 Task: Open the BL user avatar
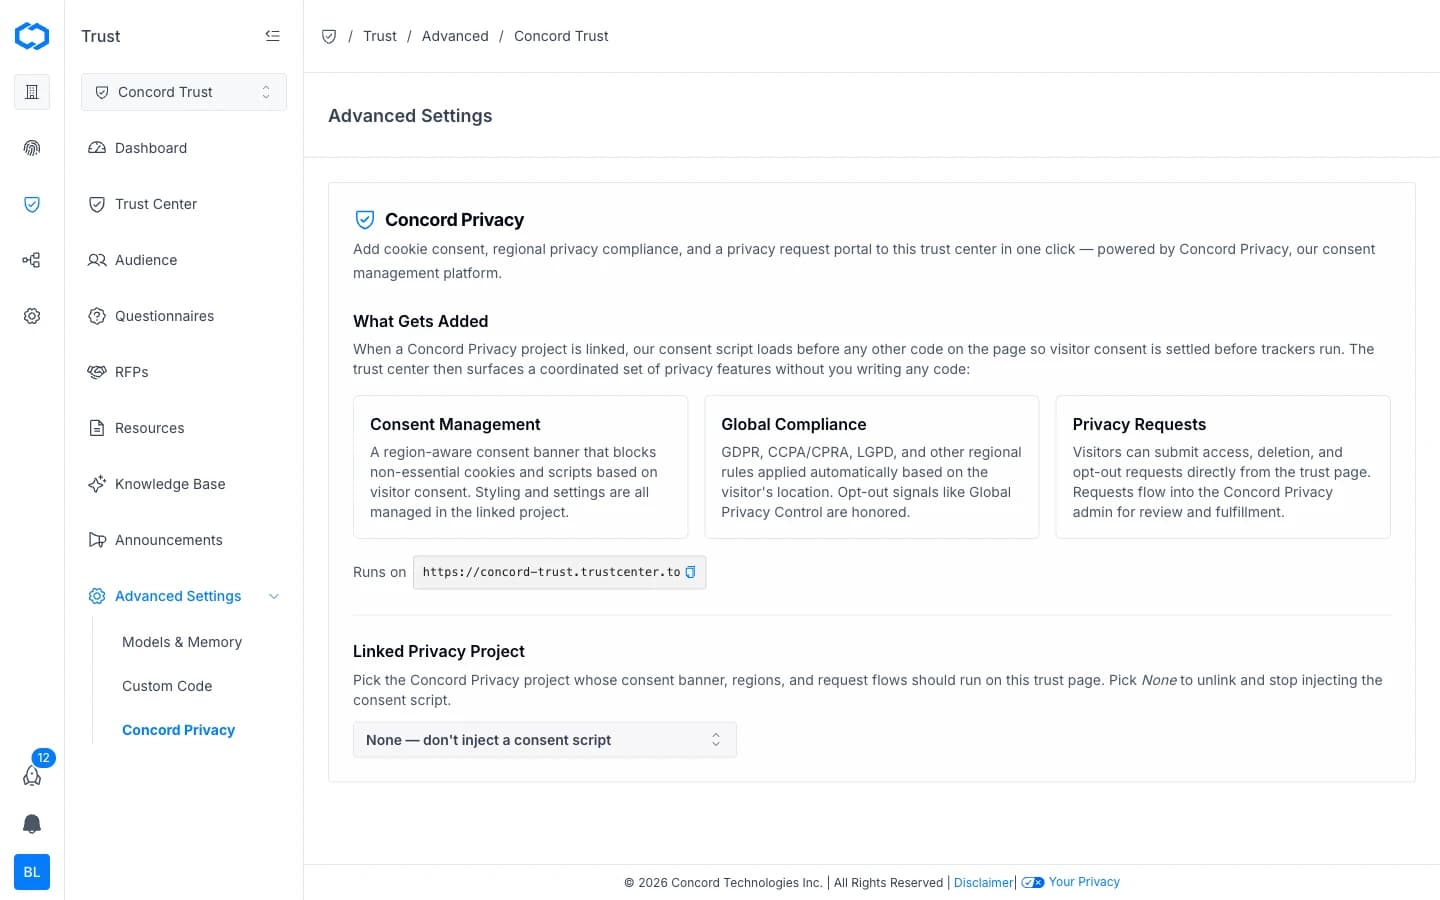[32, 872]
